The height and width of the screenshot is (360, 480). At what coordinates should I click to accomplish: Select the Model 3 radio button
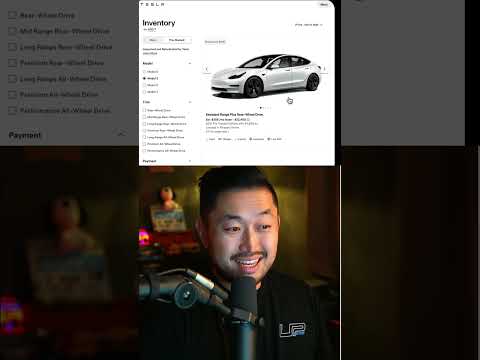(x=144, y=78)
